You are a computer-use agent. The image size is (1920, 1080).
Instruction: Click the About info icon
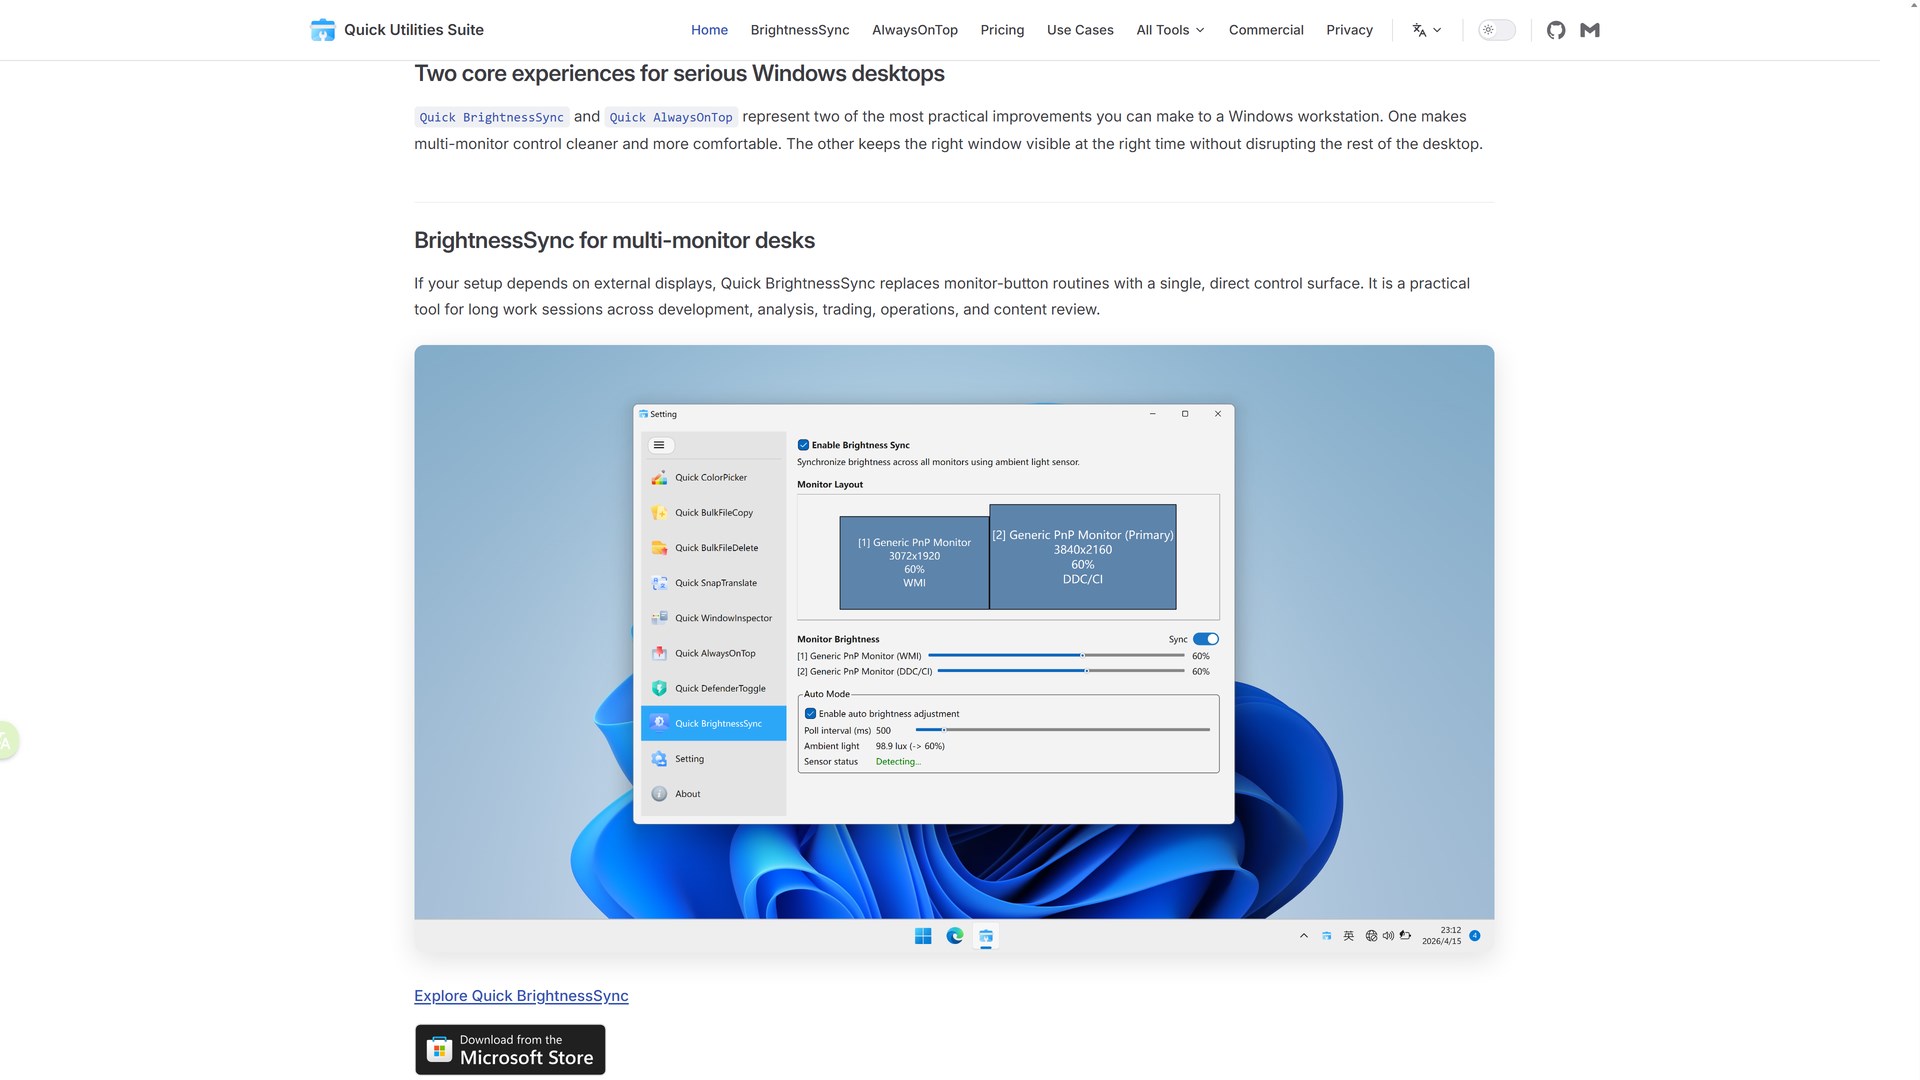click(x=659, y=794)
